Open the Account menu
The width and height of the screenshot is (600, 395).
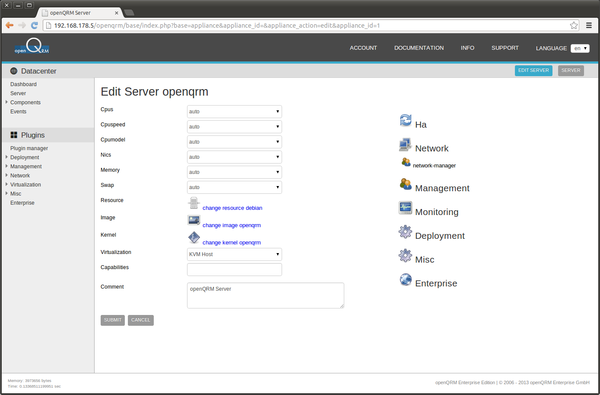coord(363,48)
